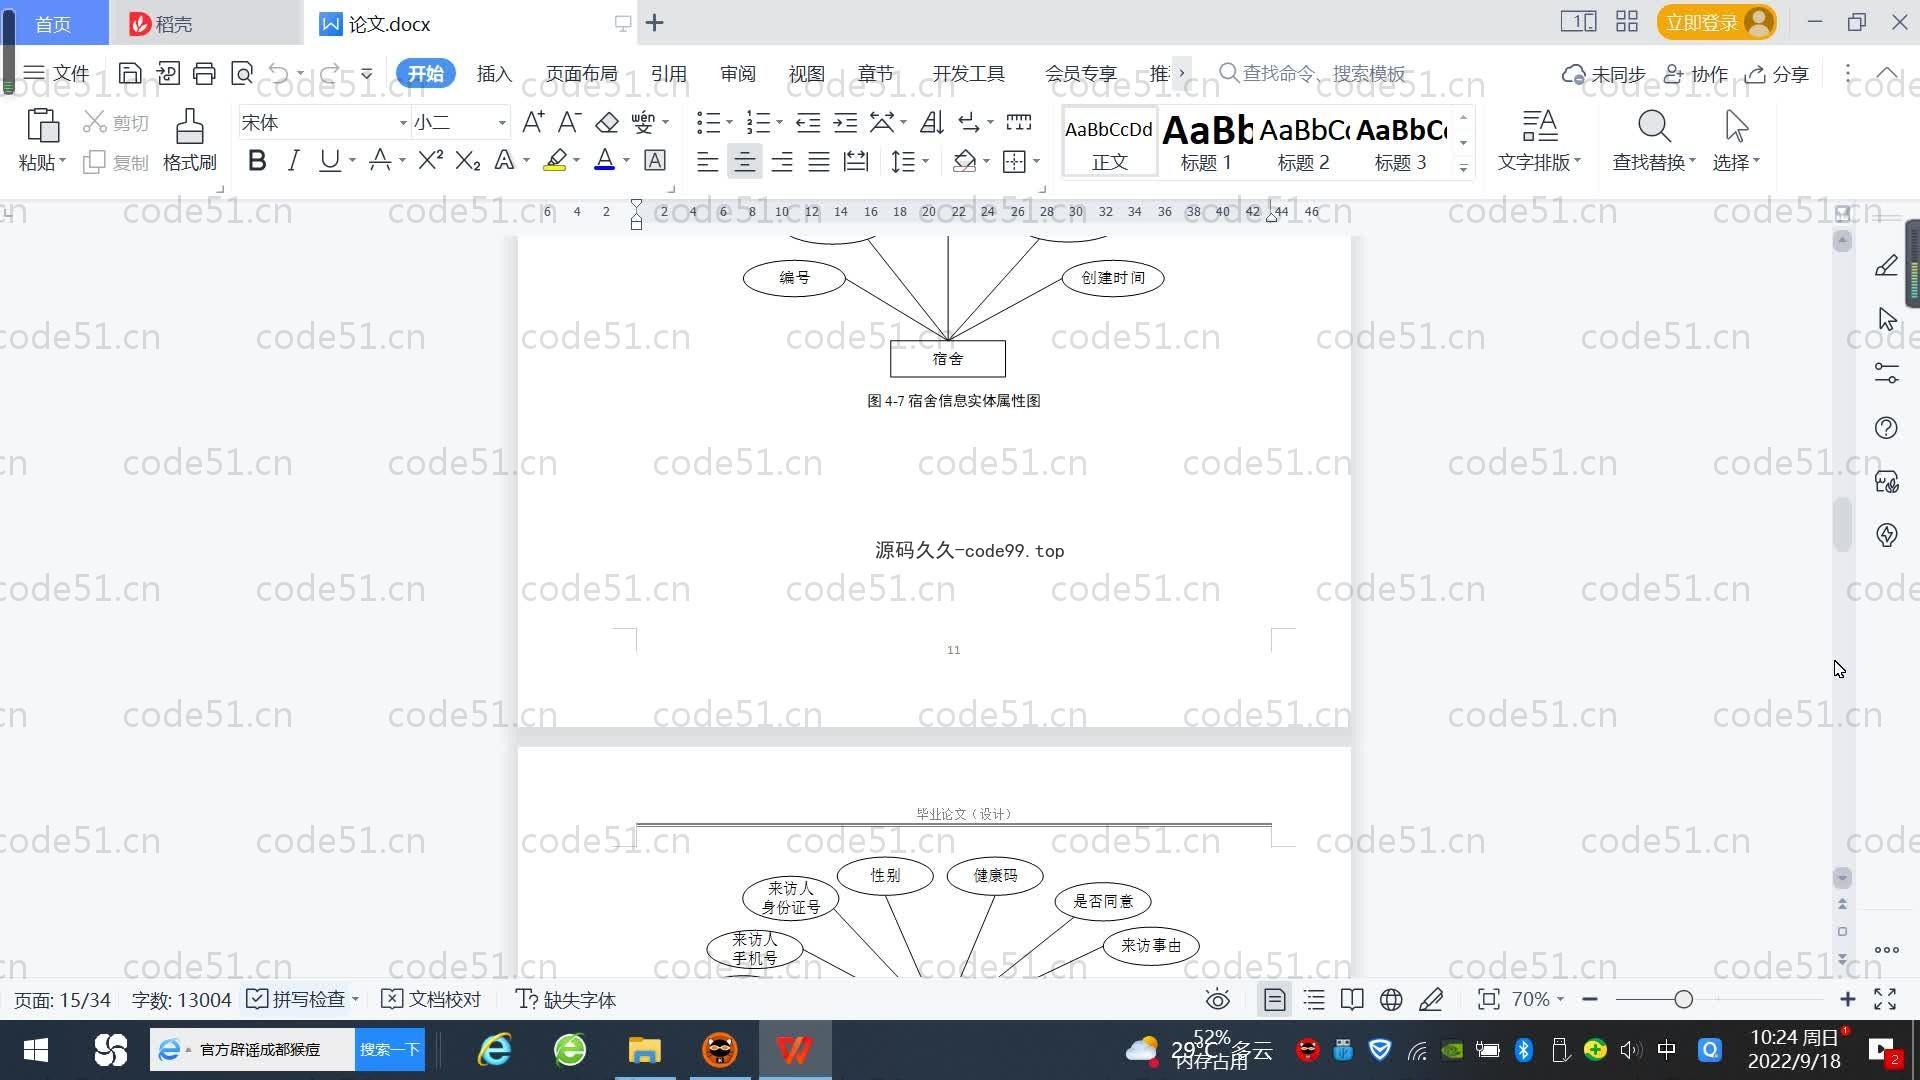Apply 标题 1 heading style
The height and width of the screenshot is (1080, 1920).
tap(1206, 142)
